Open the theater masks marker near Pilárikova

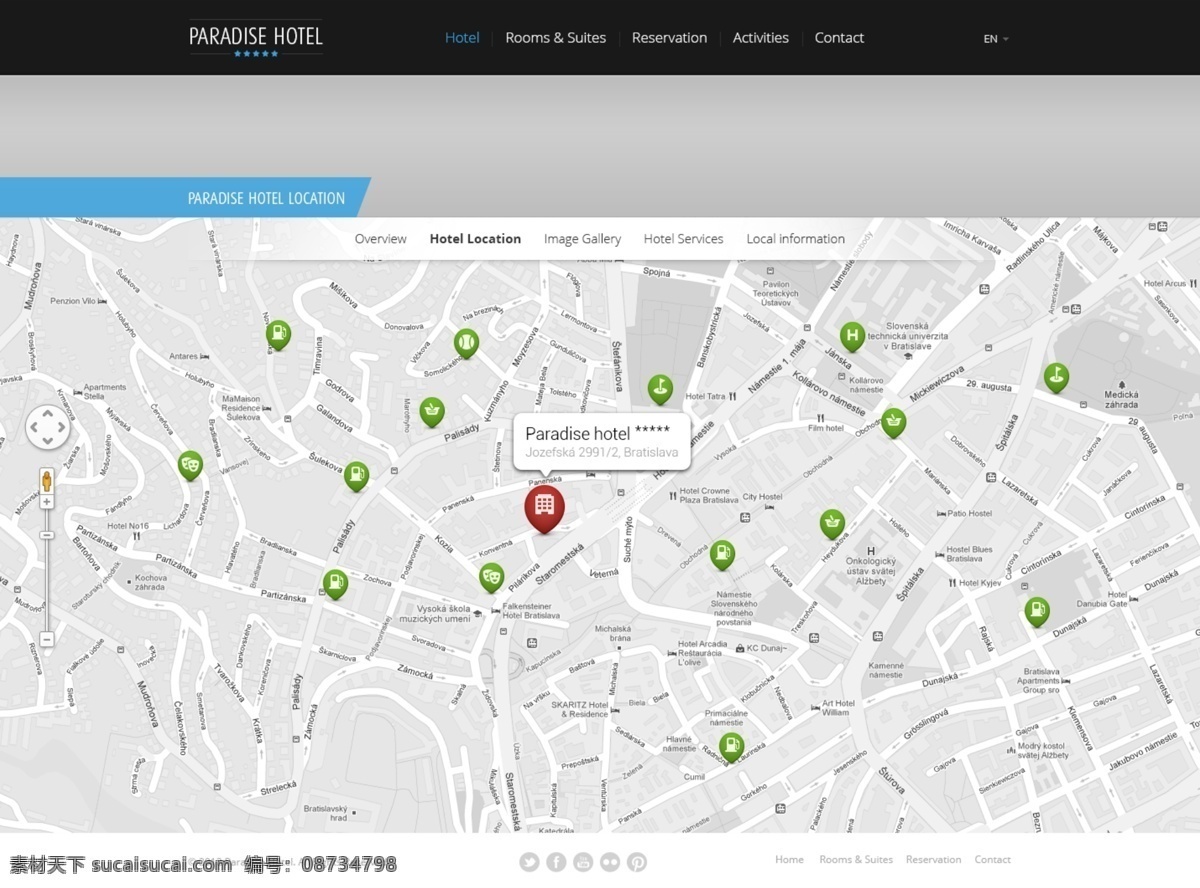click(490, 577)
